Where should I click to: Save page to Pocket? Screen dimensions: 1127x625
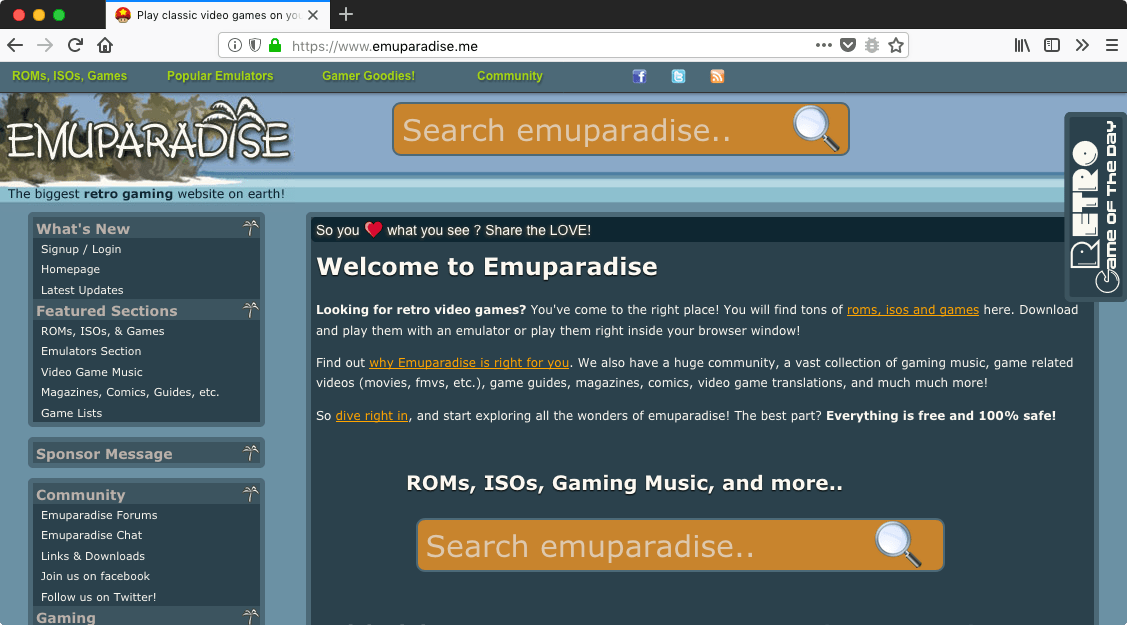click(848, 45)
